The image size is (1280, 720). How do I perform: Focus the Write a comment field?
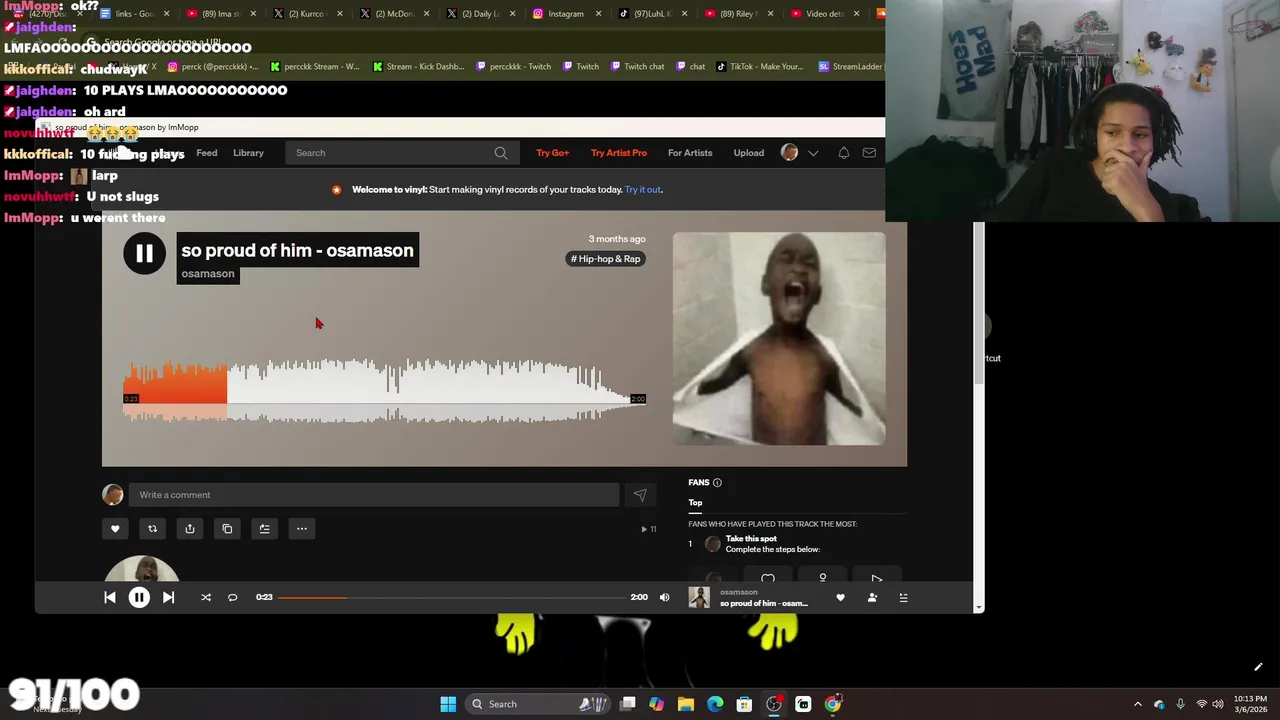tap(374, 495)
